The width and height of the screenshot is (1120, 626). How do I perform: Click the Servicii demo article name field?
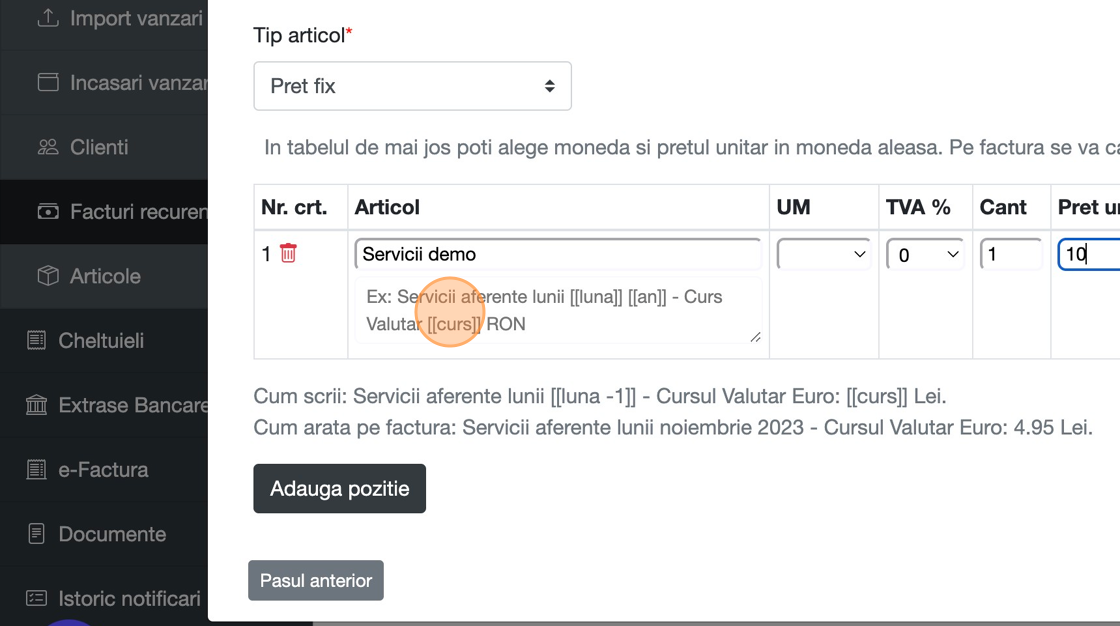[x=558, y=254]
